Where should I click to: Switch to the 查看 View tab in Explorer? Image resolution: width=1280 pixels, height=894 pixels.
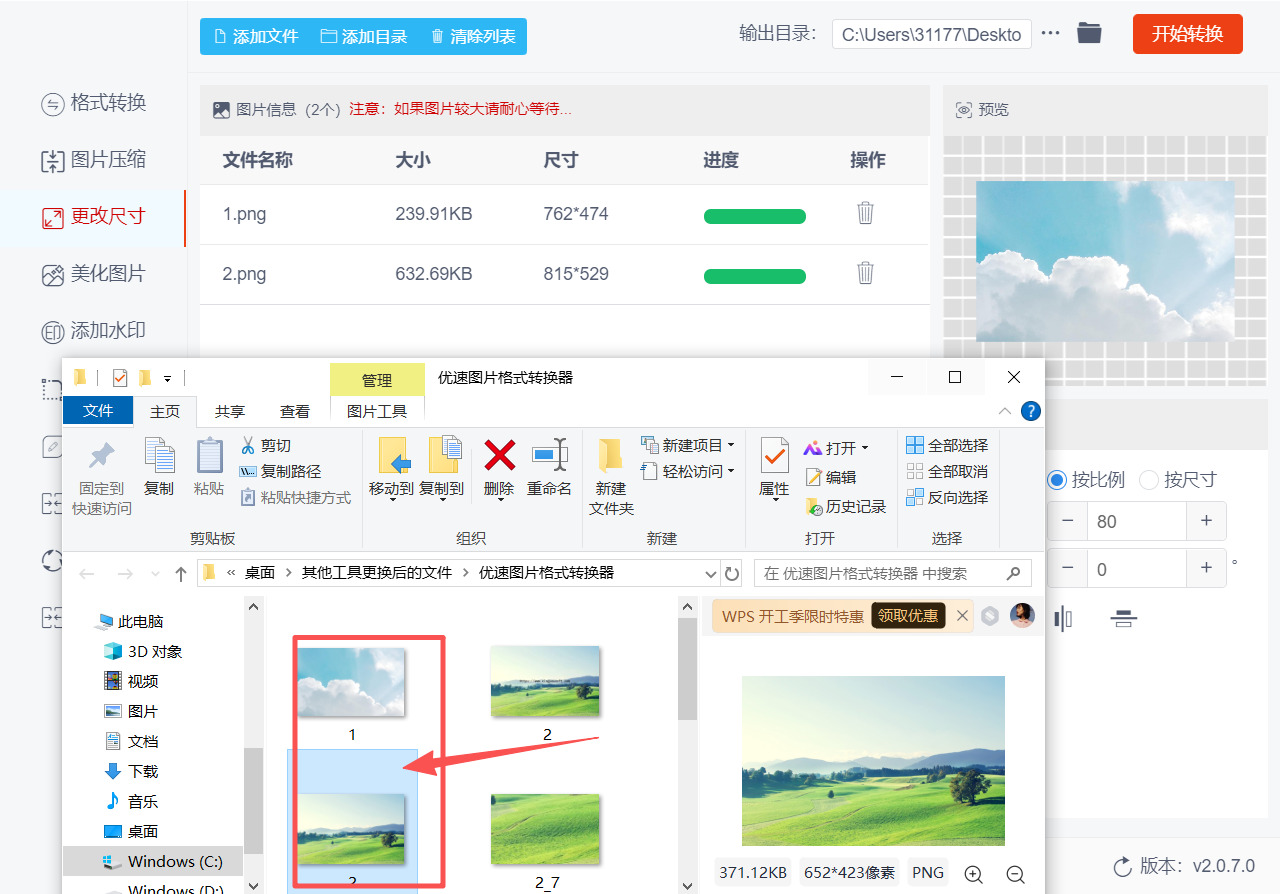[294, 410]
